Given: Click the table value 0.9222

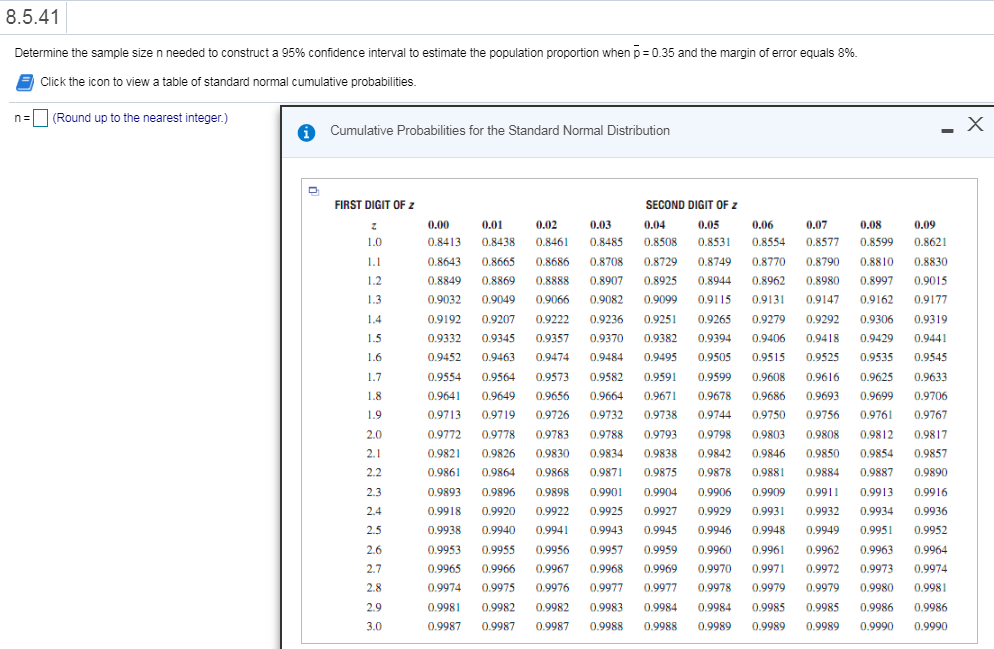Looking at the screenshot, I should 552,319.
